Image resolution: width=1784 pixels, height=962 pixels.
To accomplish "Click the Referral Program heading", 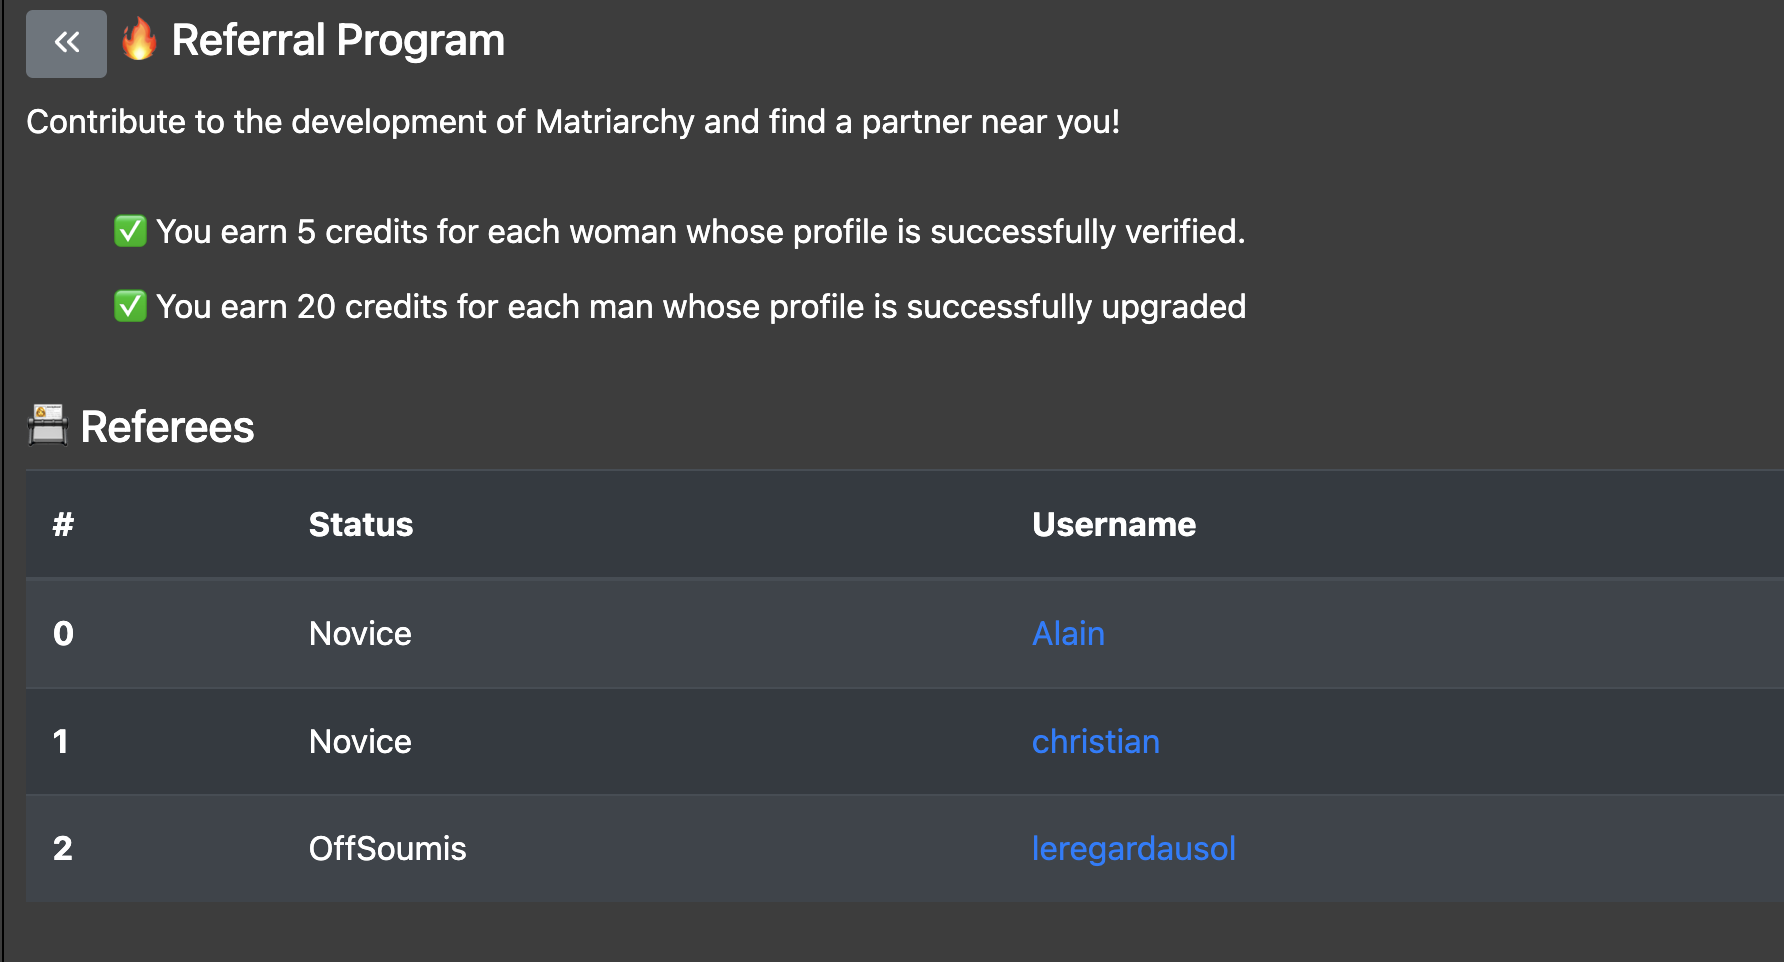I will coord(338,40).
